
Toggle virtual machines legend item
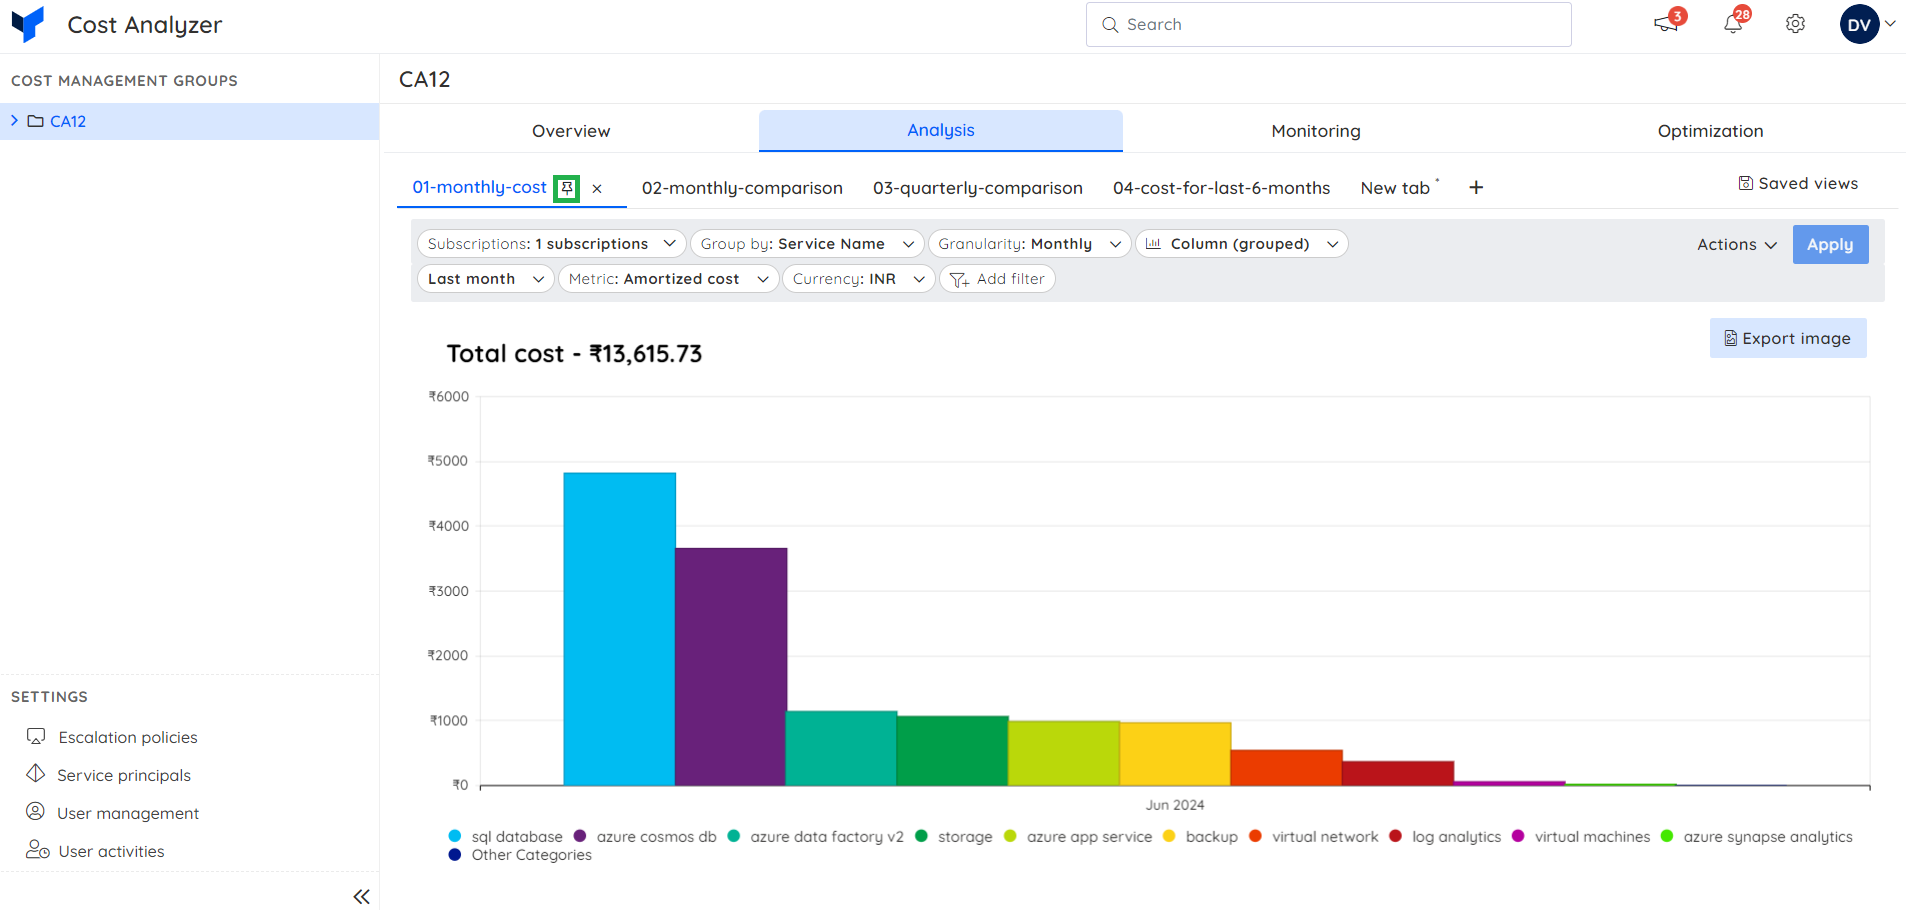[1581, 837]
